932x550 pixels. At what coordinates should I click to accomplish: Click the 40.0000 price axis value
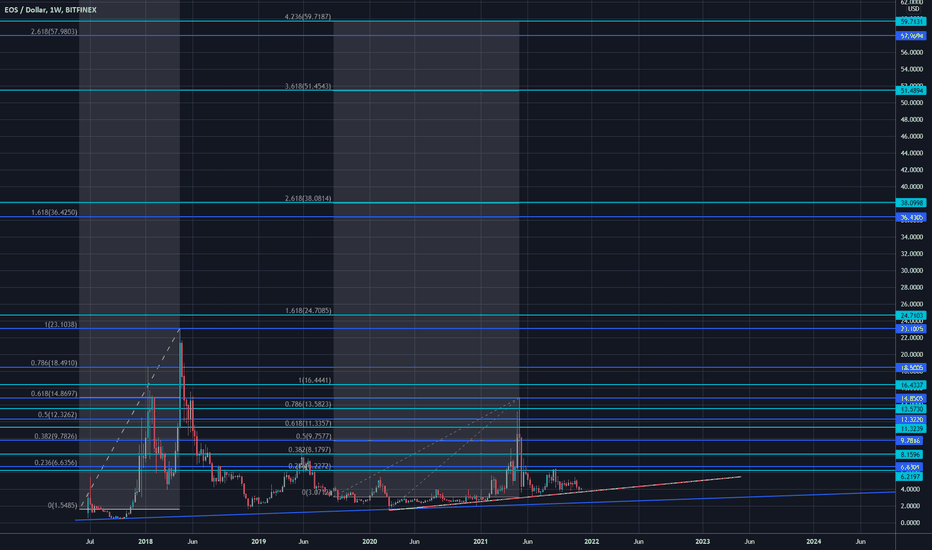[911, 187]
